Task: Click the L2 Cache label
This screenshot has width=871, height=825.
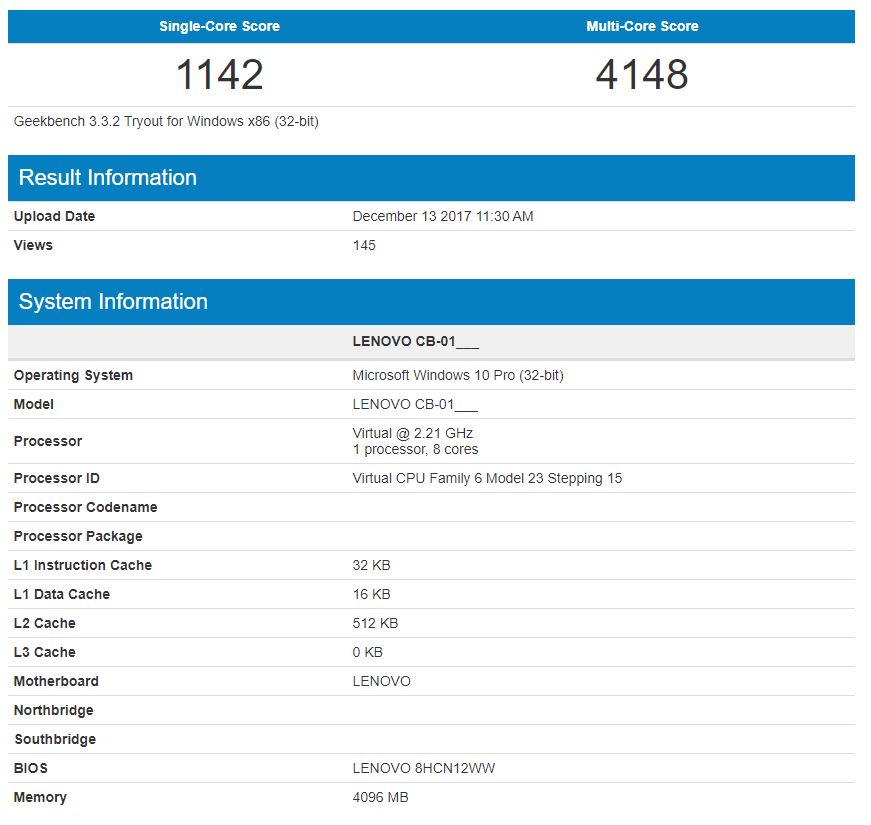Action: (x=44, y=623)
